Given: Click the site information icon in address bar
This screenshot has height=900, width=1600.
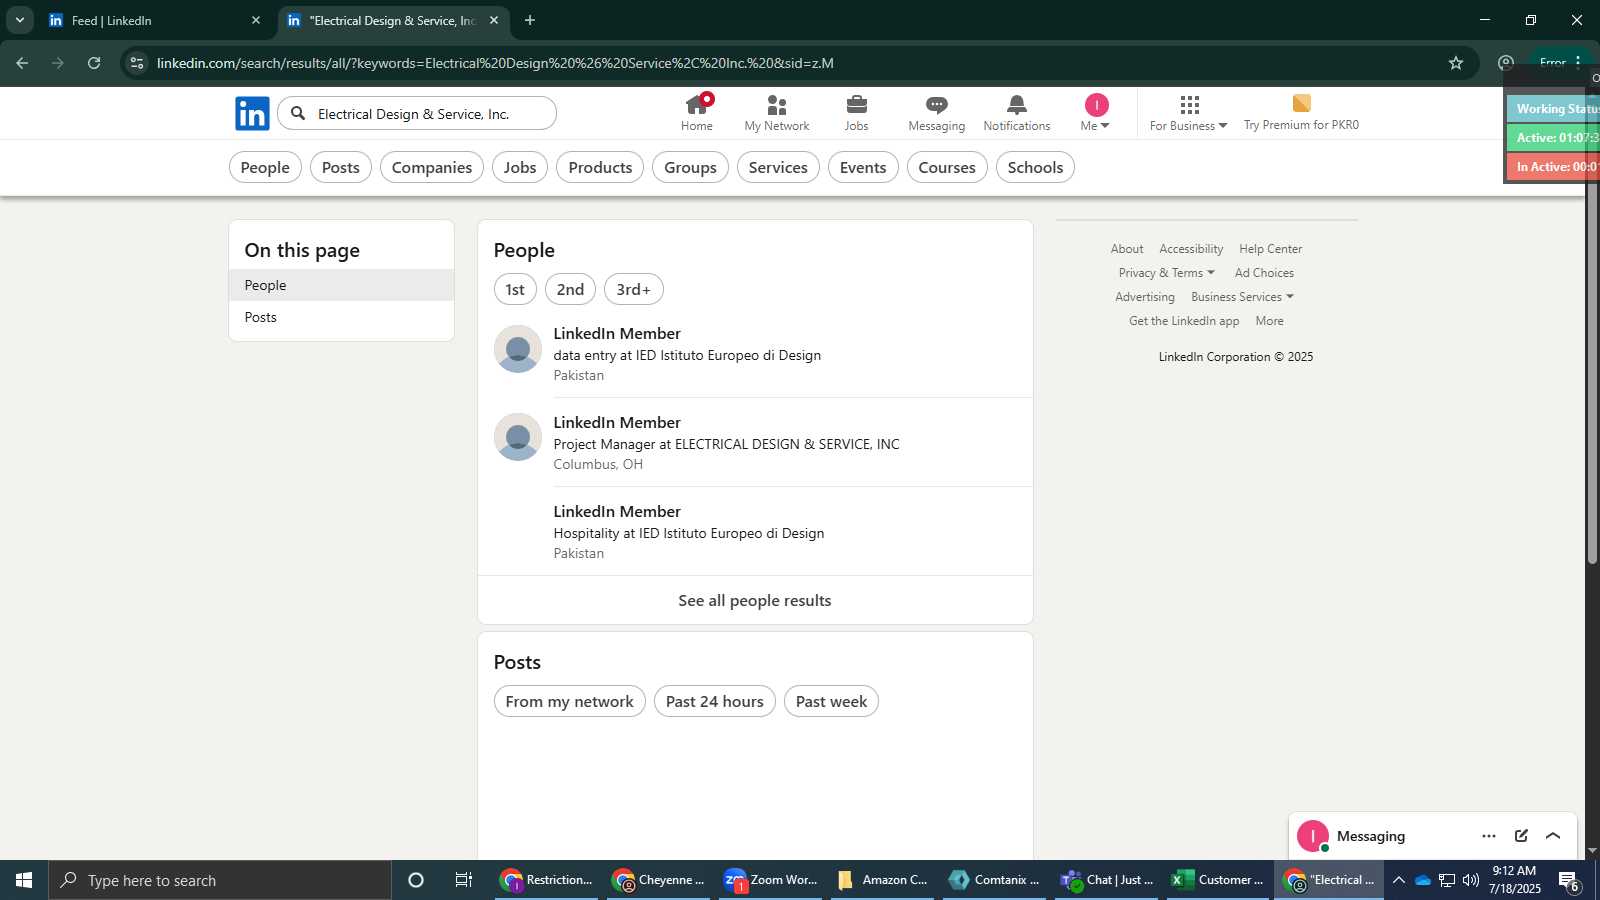Looking at the screenshot, I should [137, 63].
